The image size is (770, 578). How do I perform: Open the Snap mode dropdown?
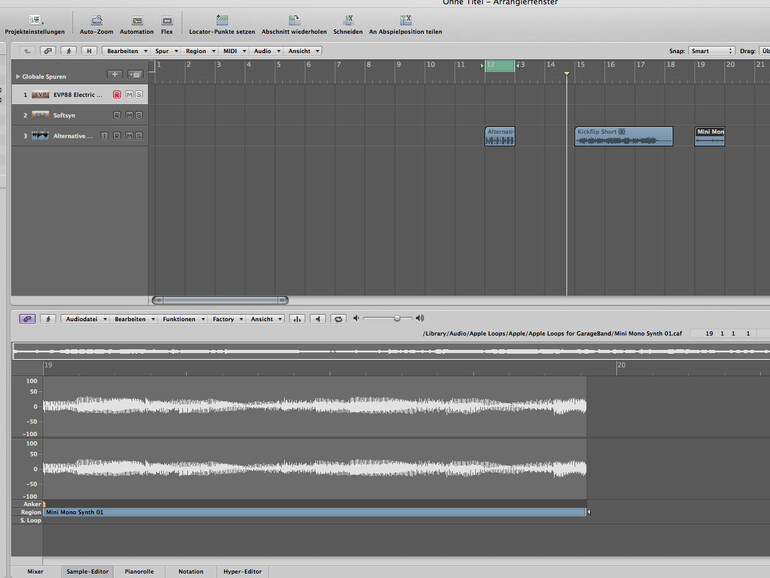[711, 50]
